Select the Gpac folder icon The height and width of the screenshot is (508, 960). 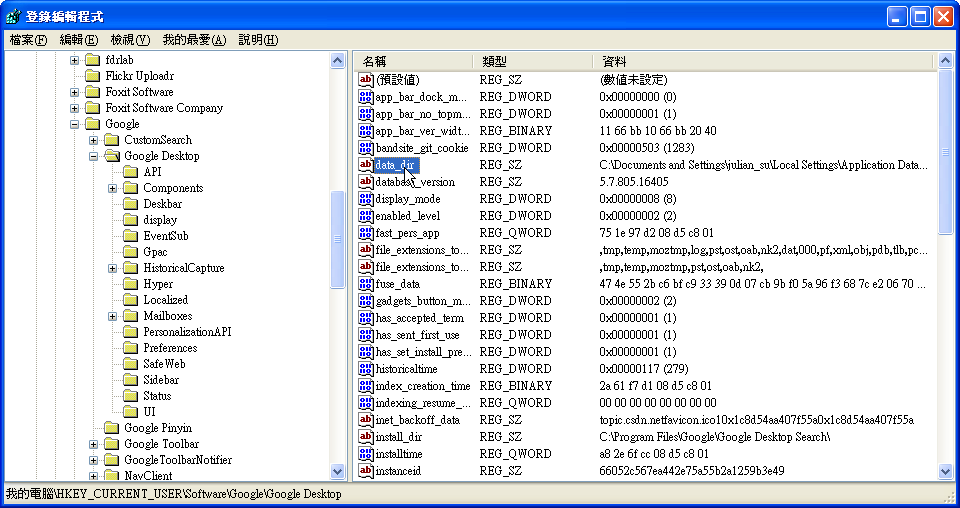pyautogui.click(x=130, y=252)
